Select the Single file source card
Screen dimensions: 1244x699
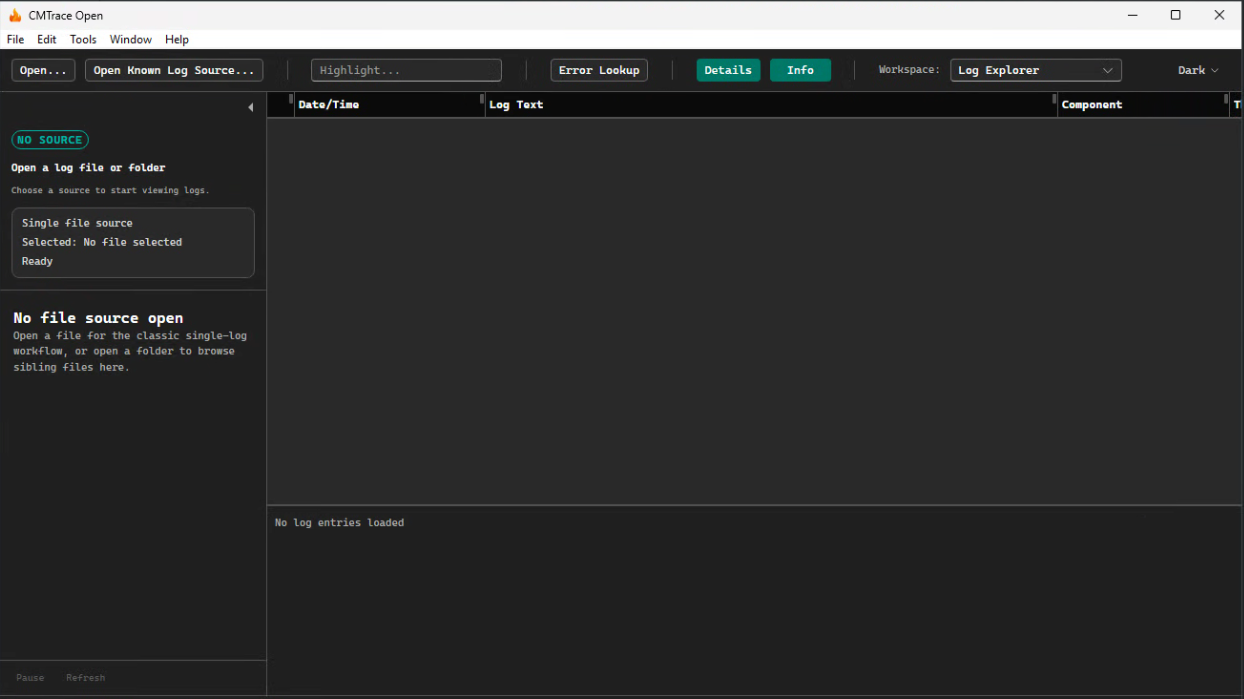133,242
